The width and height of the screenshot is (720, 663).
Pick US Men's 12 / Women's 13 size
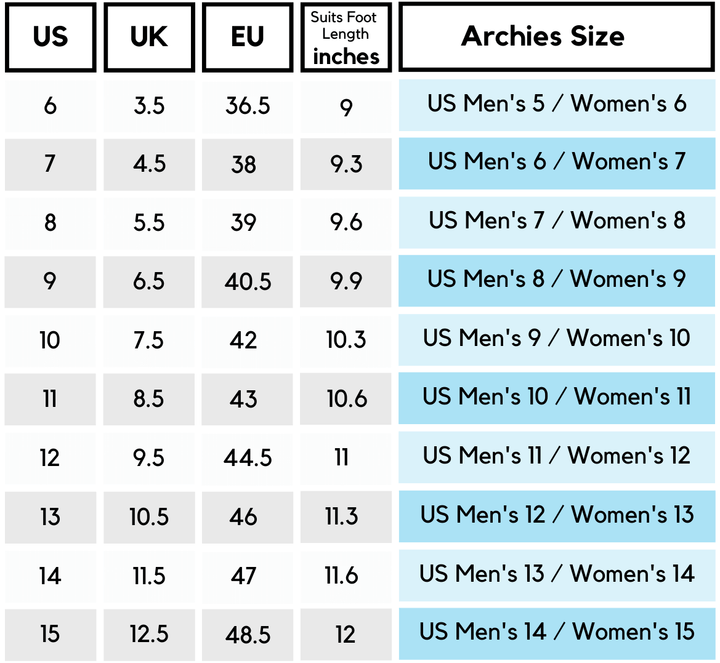557,517
